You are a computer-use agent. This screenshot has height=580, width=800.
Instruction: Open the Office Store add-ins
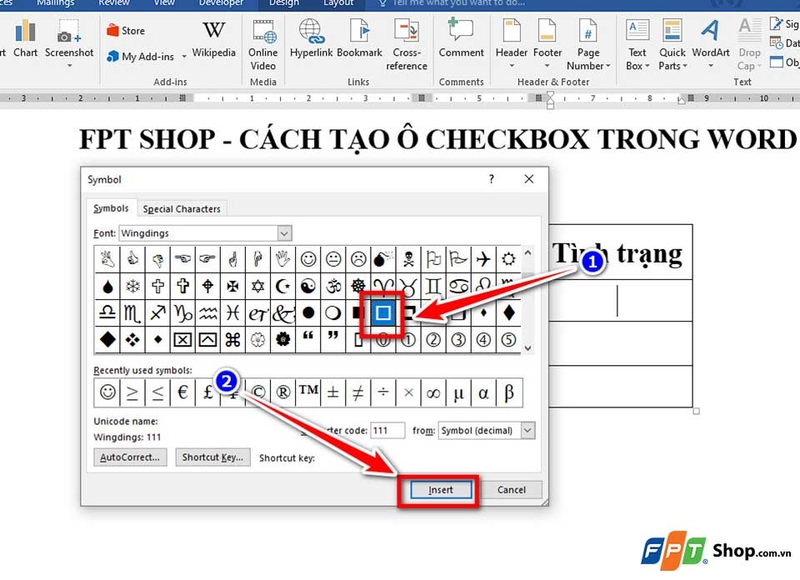coord(126,31)
